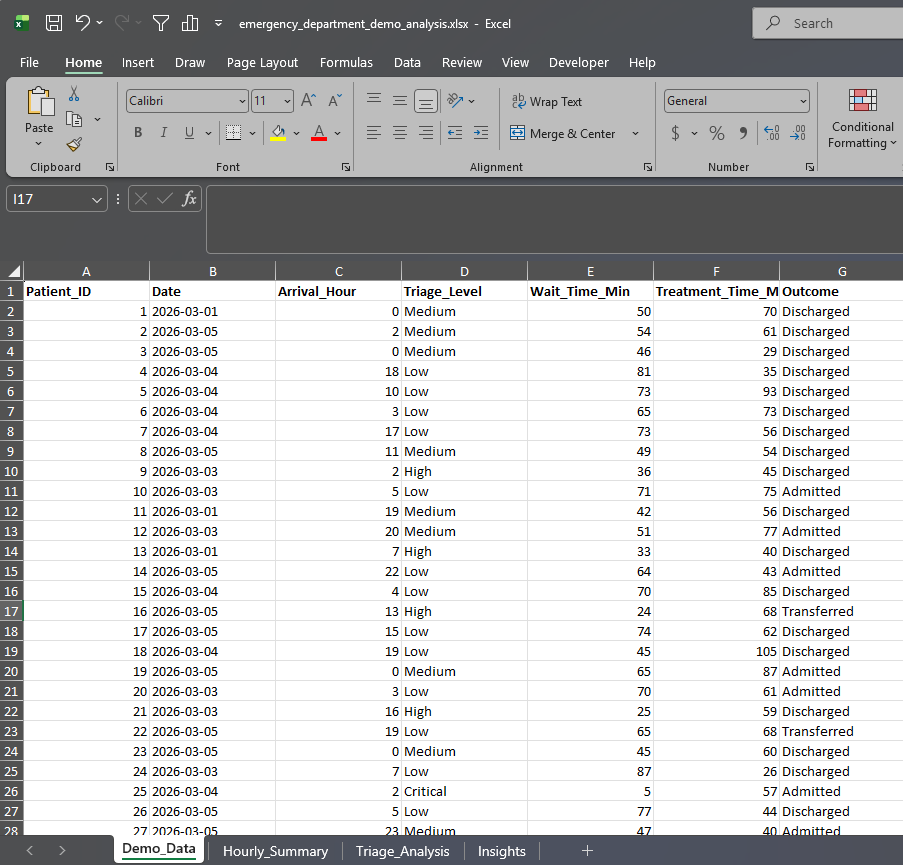Click into the Search box
The width and height of the screenshot is (903, 865).
830,23
